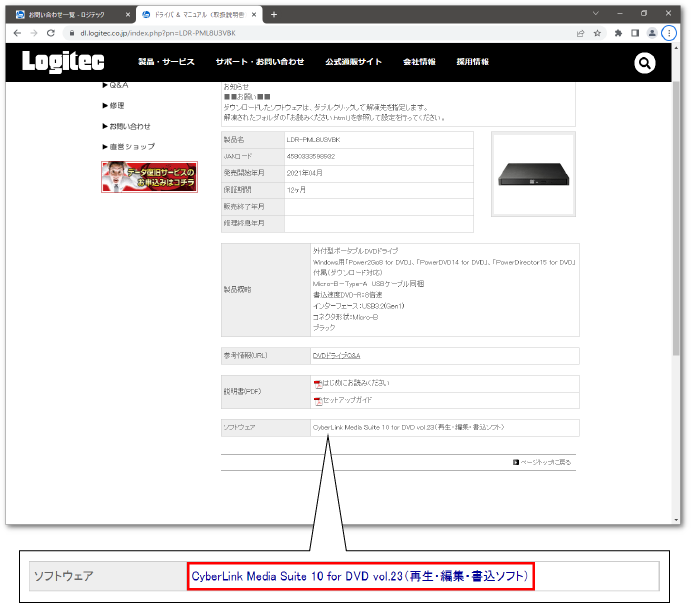Screen dimensions: 691x603
Task: Click the browser back arrow
Action: 18,33
